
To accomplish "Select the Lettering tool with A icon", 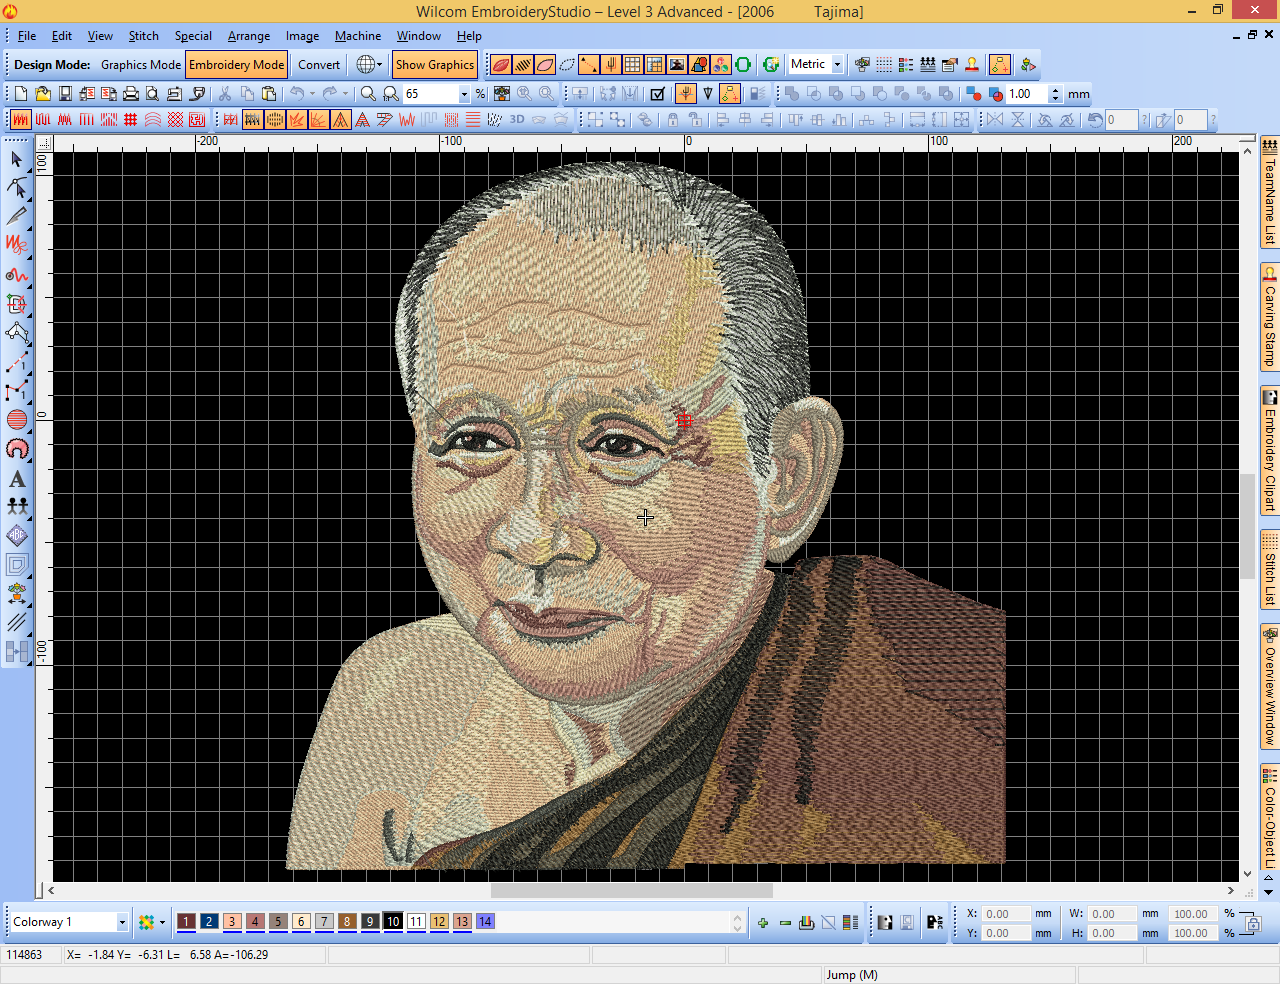I will pyautogui.click(x=17, y=478).
